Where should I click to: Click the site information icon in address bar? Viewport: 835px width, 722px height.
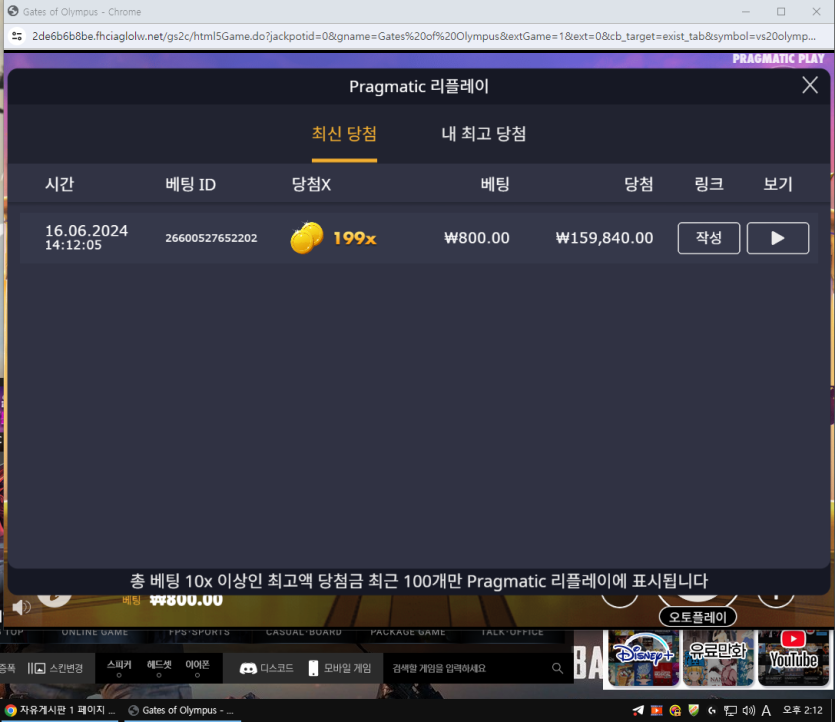[17, 36]
